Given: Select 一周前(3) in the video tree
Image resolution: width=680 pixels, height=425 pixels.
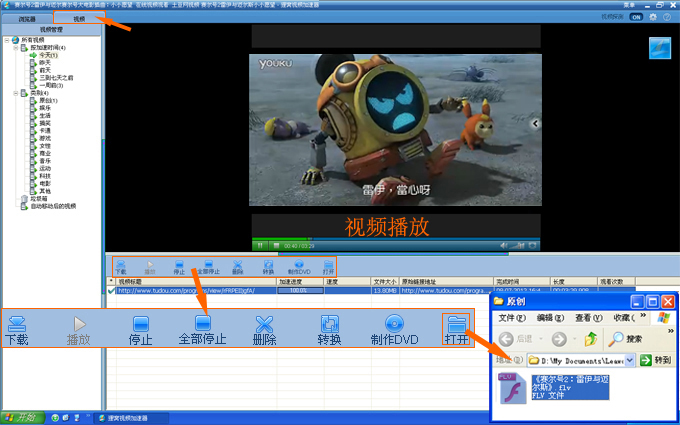Looking at the screenshot, I should tap(51, 85).
